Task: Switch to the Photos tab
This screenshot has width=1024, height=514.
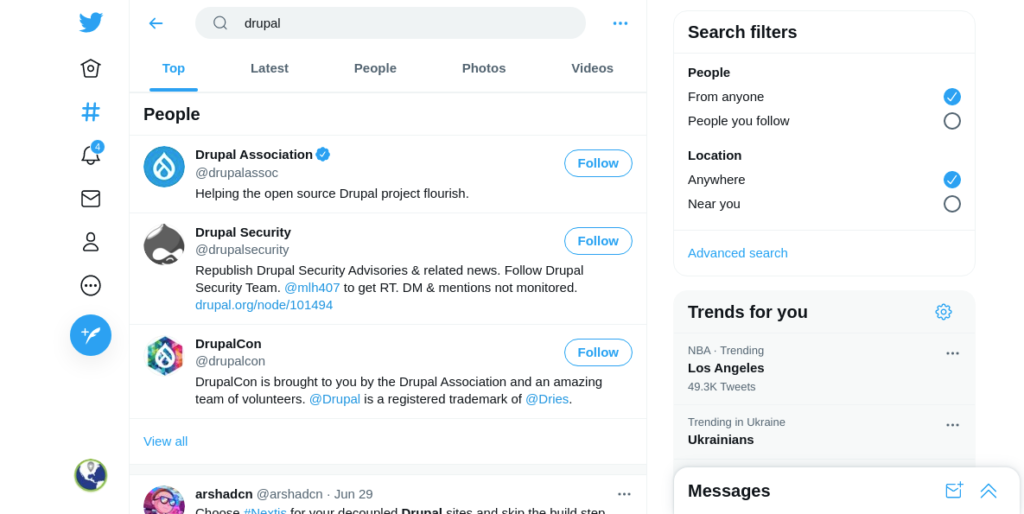Action: tap(484, 68)
